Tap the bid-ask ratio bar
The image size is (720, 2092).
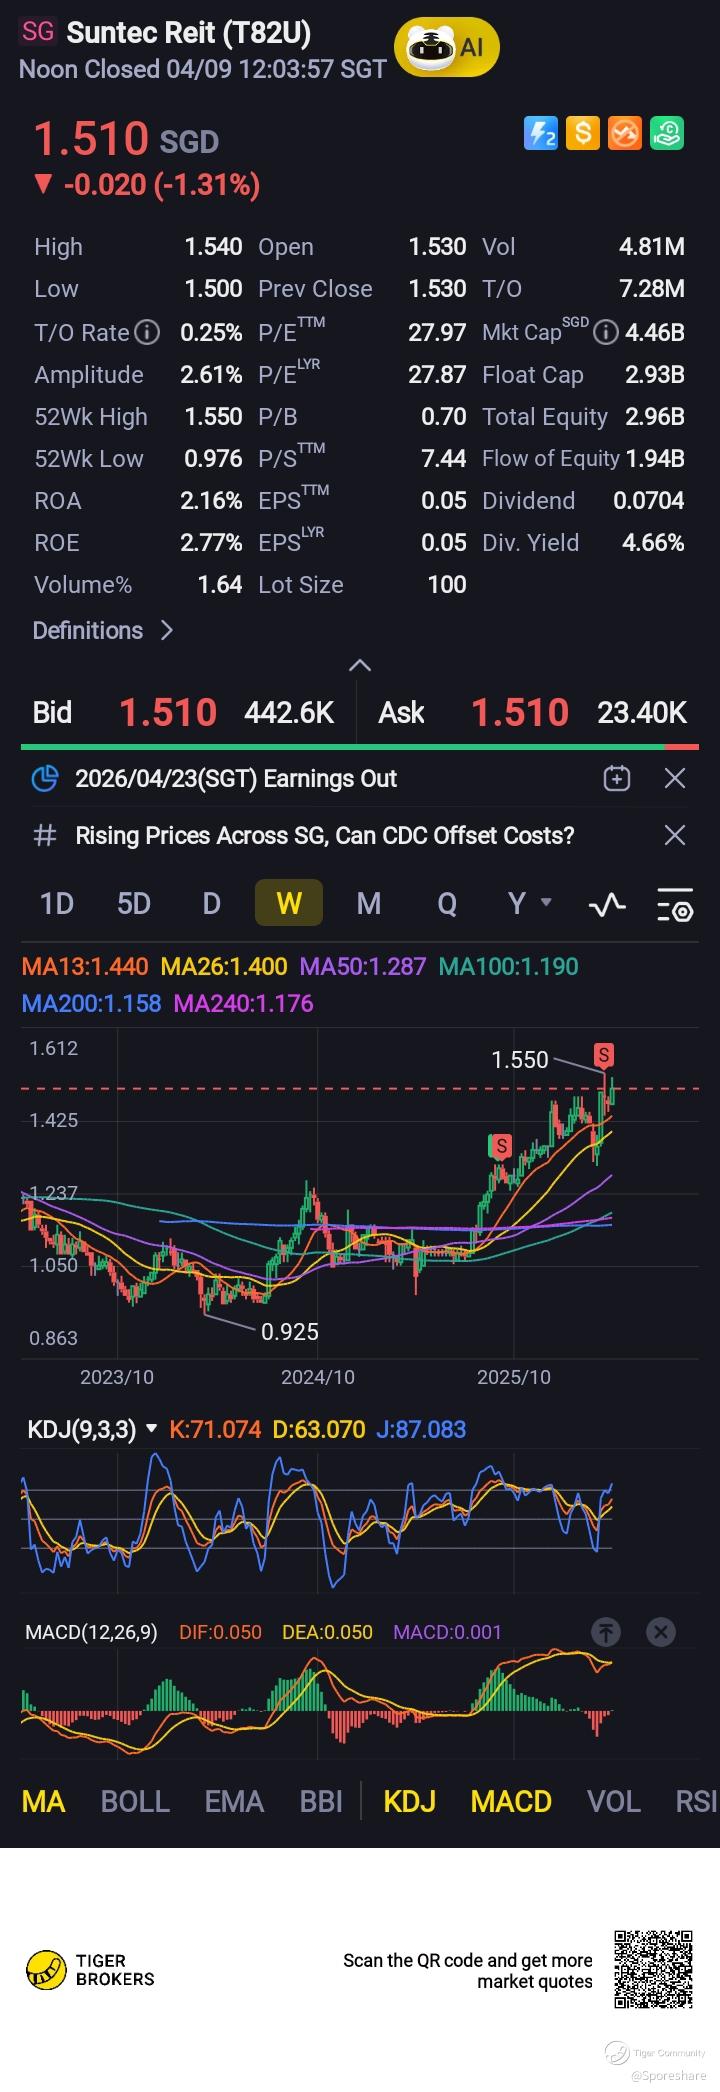(360, 746)
